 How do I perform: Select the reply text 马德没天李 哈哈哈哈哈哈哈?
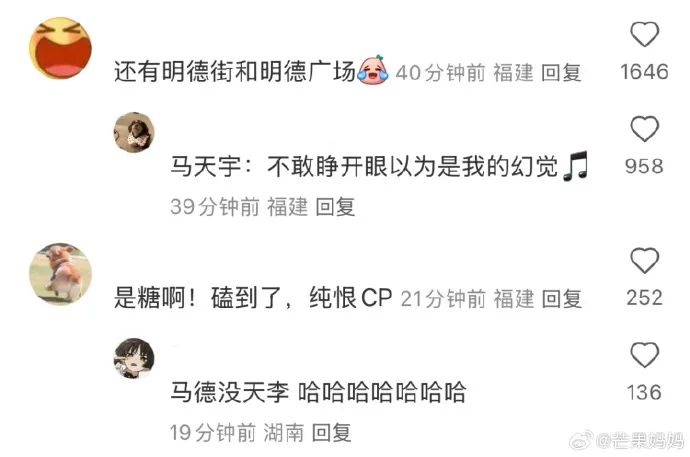[318, 392]
